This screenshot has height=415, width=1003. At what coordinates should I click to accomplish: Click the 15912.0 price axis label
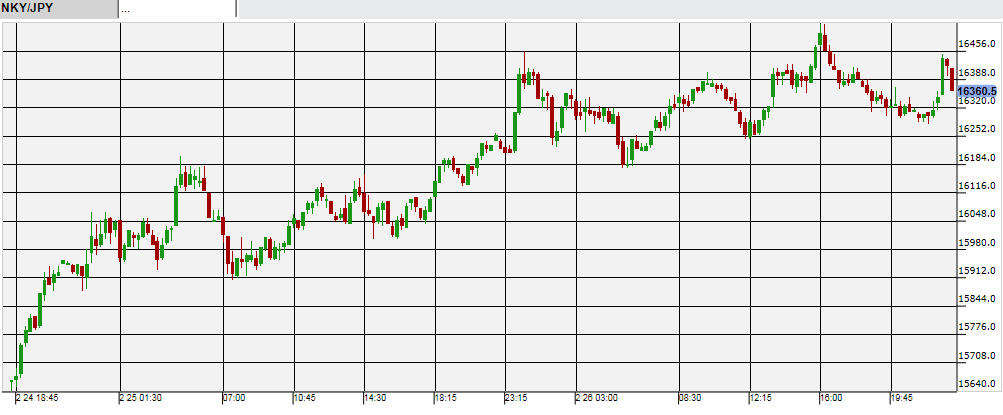[x=977, y=271]
